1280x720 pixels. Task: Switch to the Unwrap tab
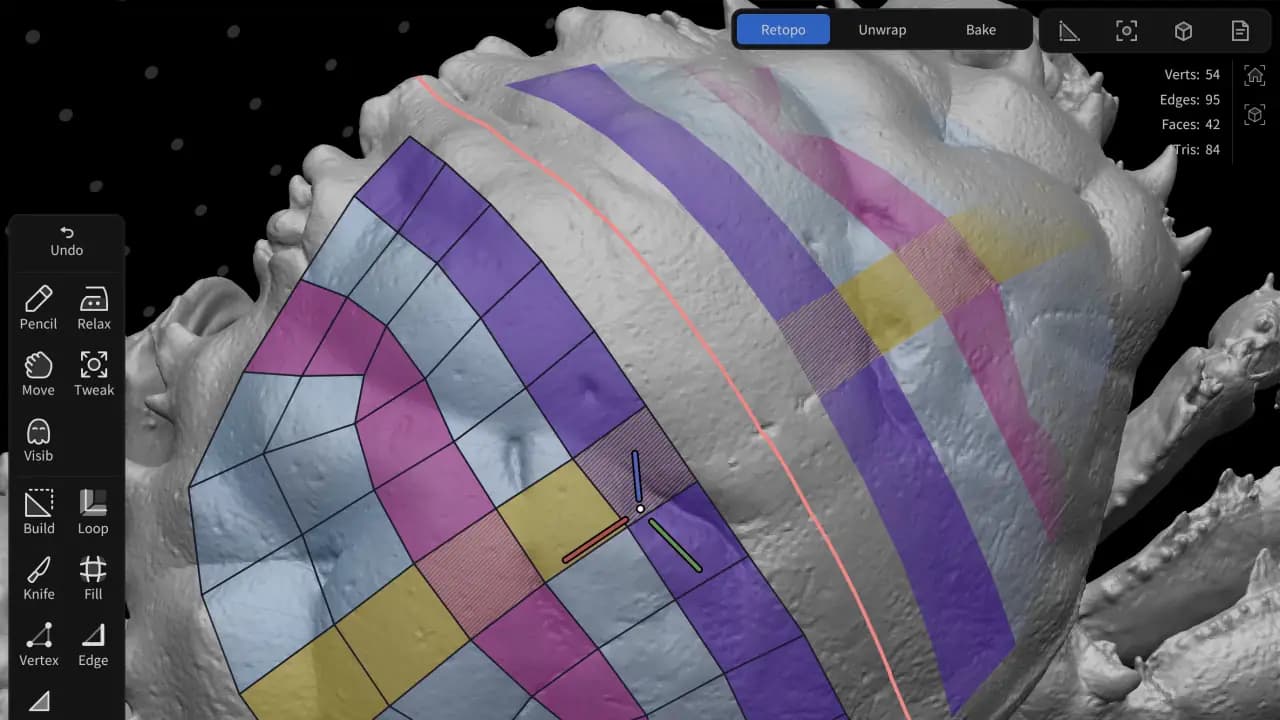tap(882, 30)
